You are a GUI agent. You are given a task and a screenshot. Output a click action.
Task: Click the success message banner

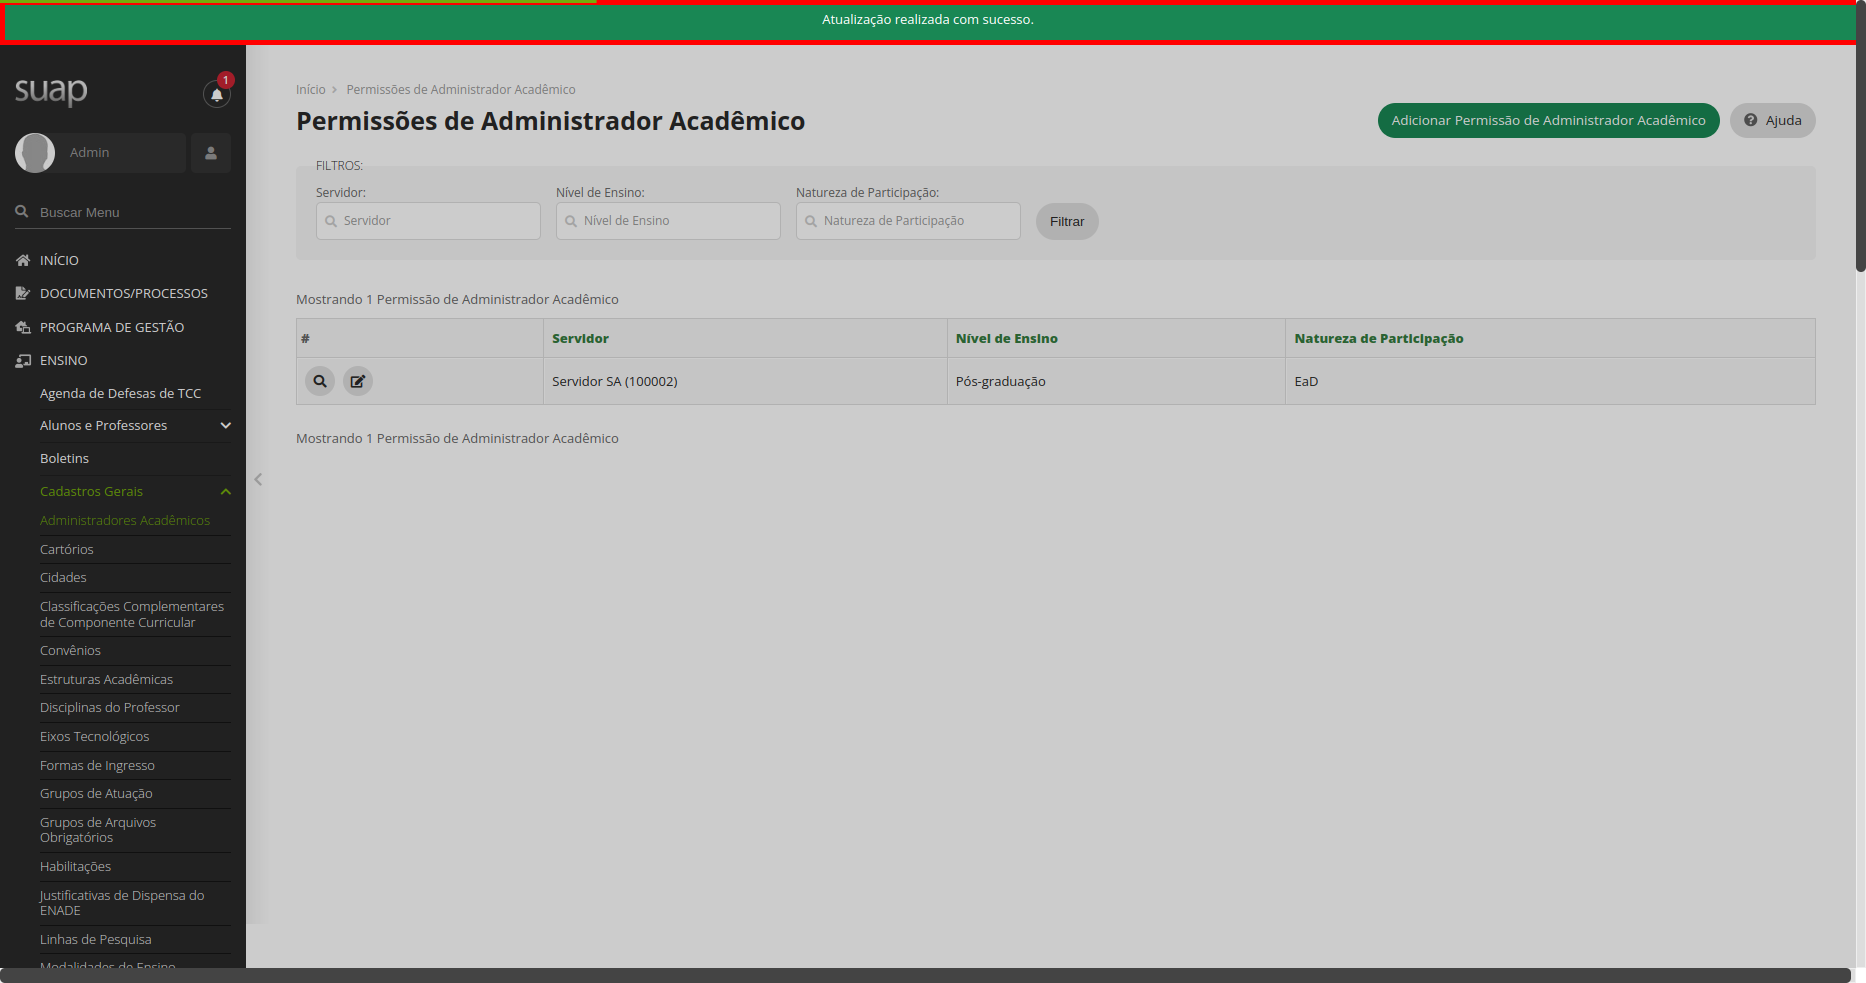pos(928,22)
